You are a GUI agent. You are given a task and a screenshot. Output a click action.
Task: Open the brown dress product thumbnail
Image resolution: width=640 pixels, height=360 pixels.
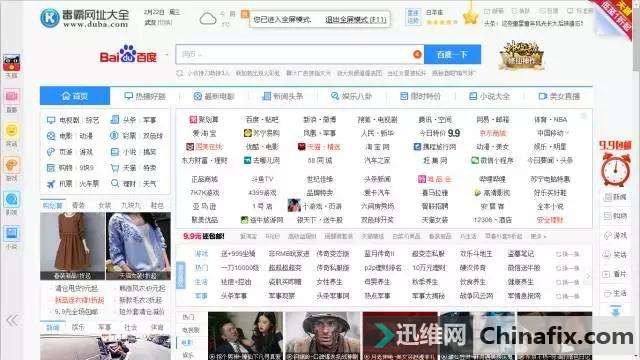[x=72, y=246]
